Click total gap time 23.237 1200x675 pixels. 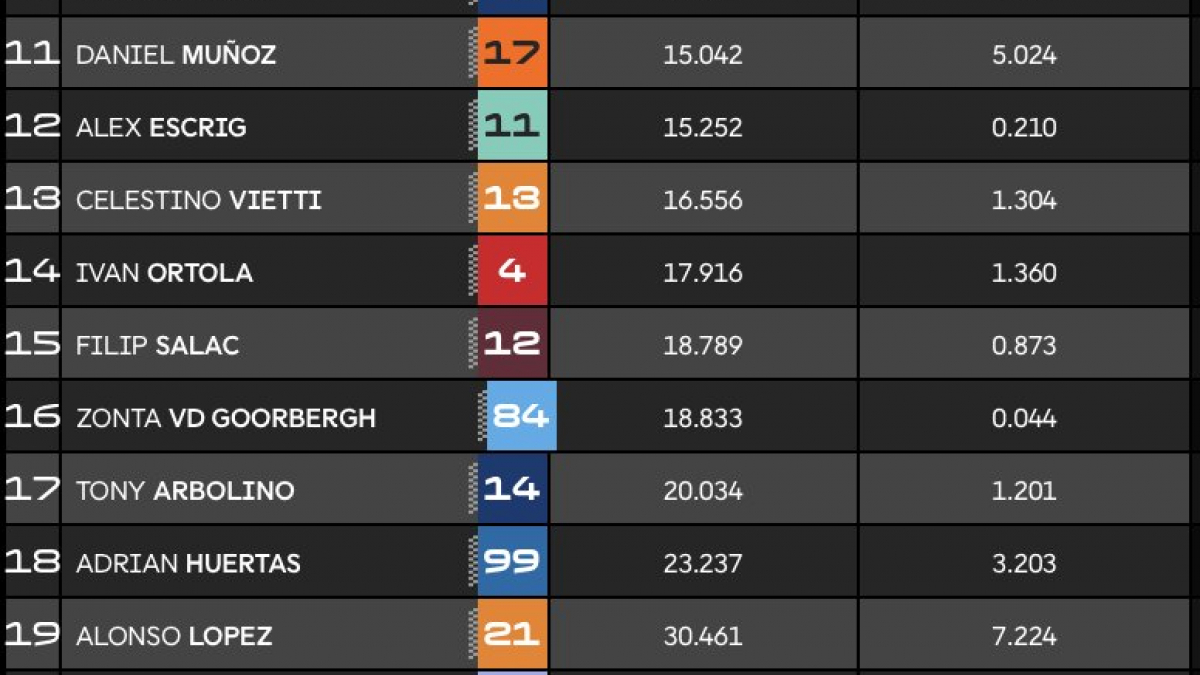(703, 563)
